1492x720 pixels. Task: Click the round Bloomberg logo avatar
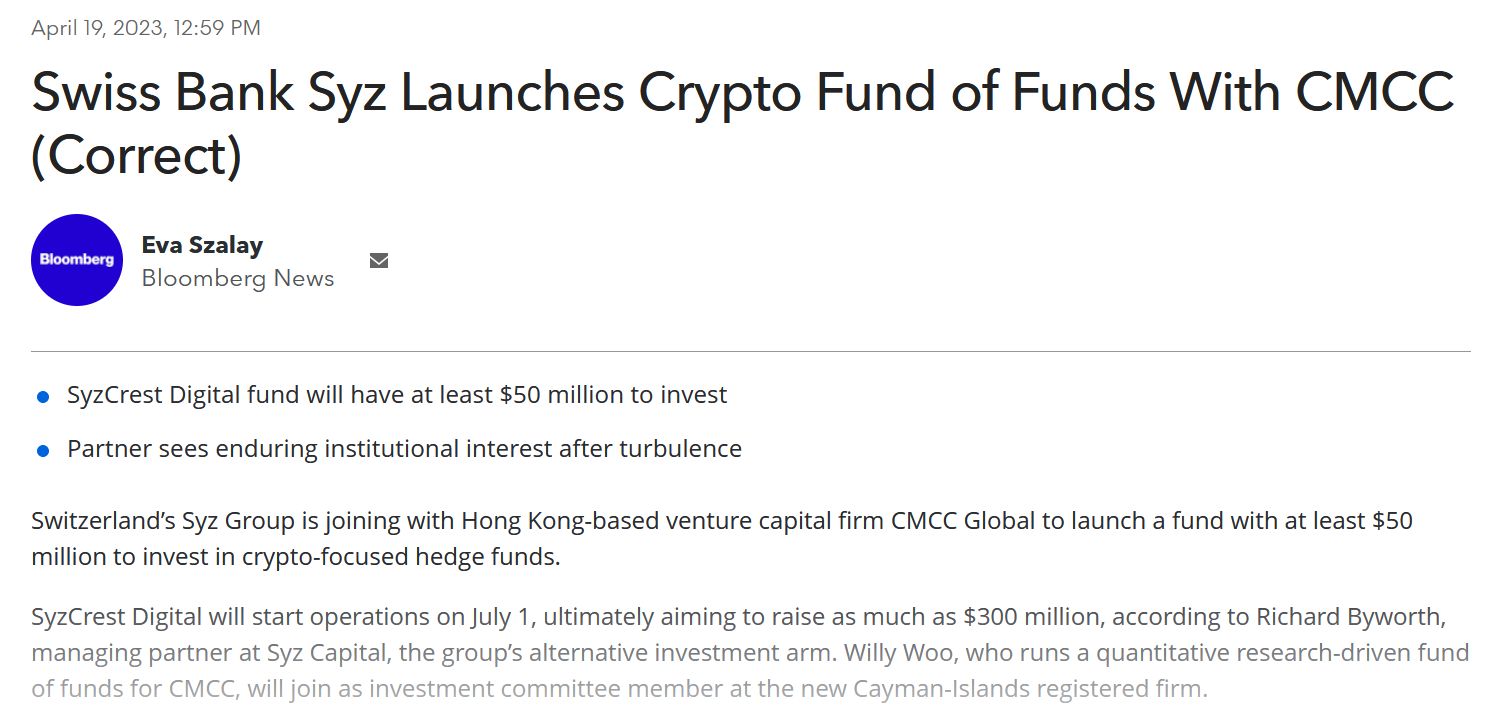(x=77, y=260)
